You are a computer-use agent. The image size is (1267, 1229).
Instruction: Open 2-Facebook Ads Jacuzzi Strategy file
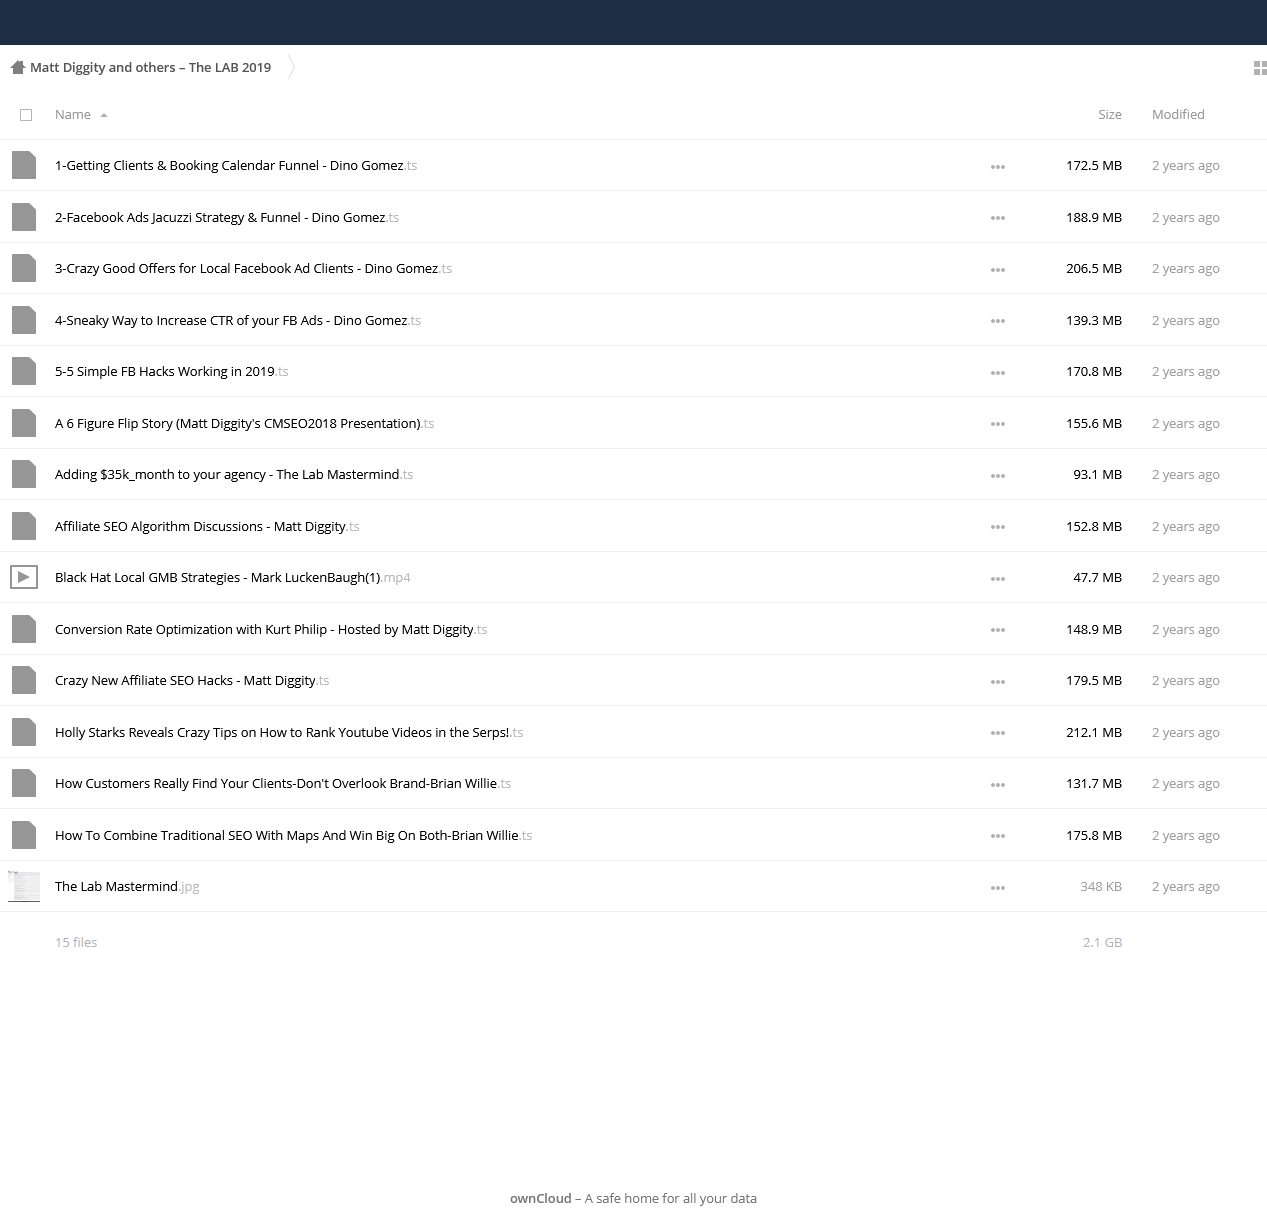click(227, 217)
